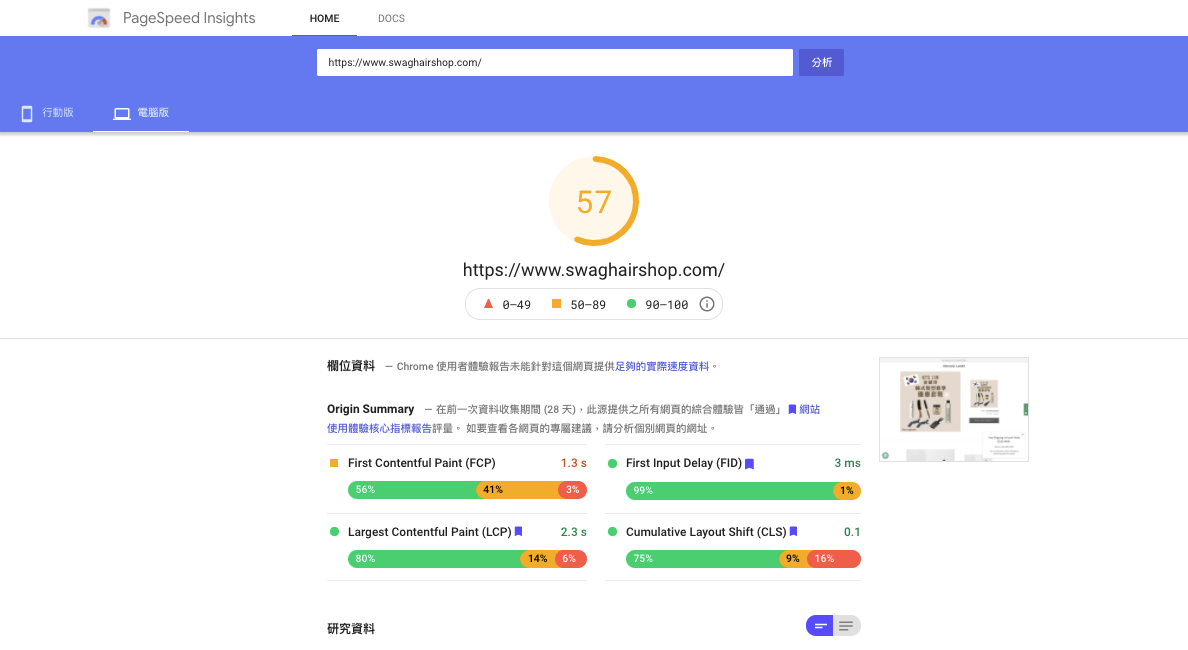Viewport: 1188px width, 650px height.
Task: Open the HOME tab
Action: click(324, 18)
